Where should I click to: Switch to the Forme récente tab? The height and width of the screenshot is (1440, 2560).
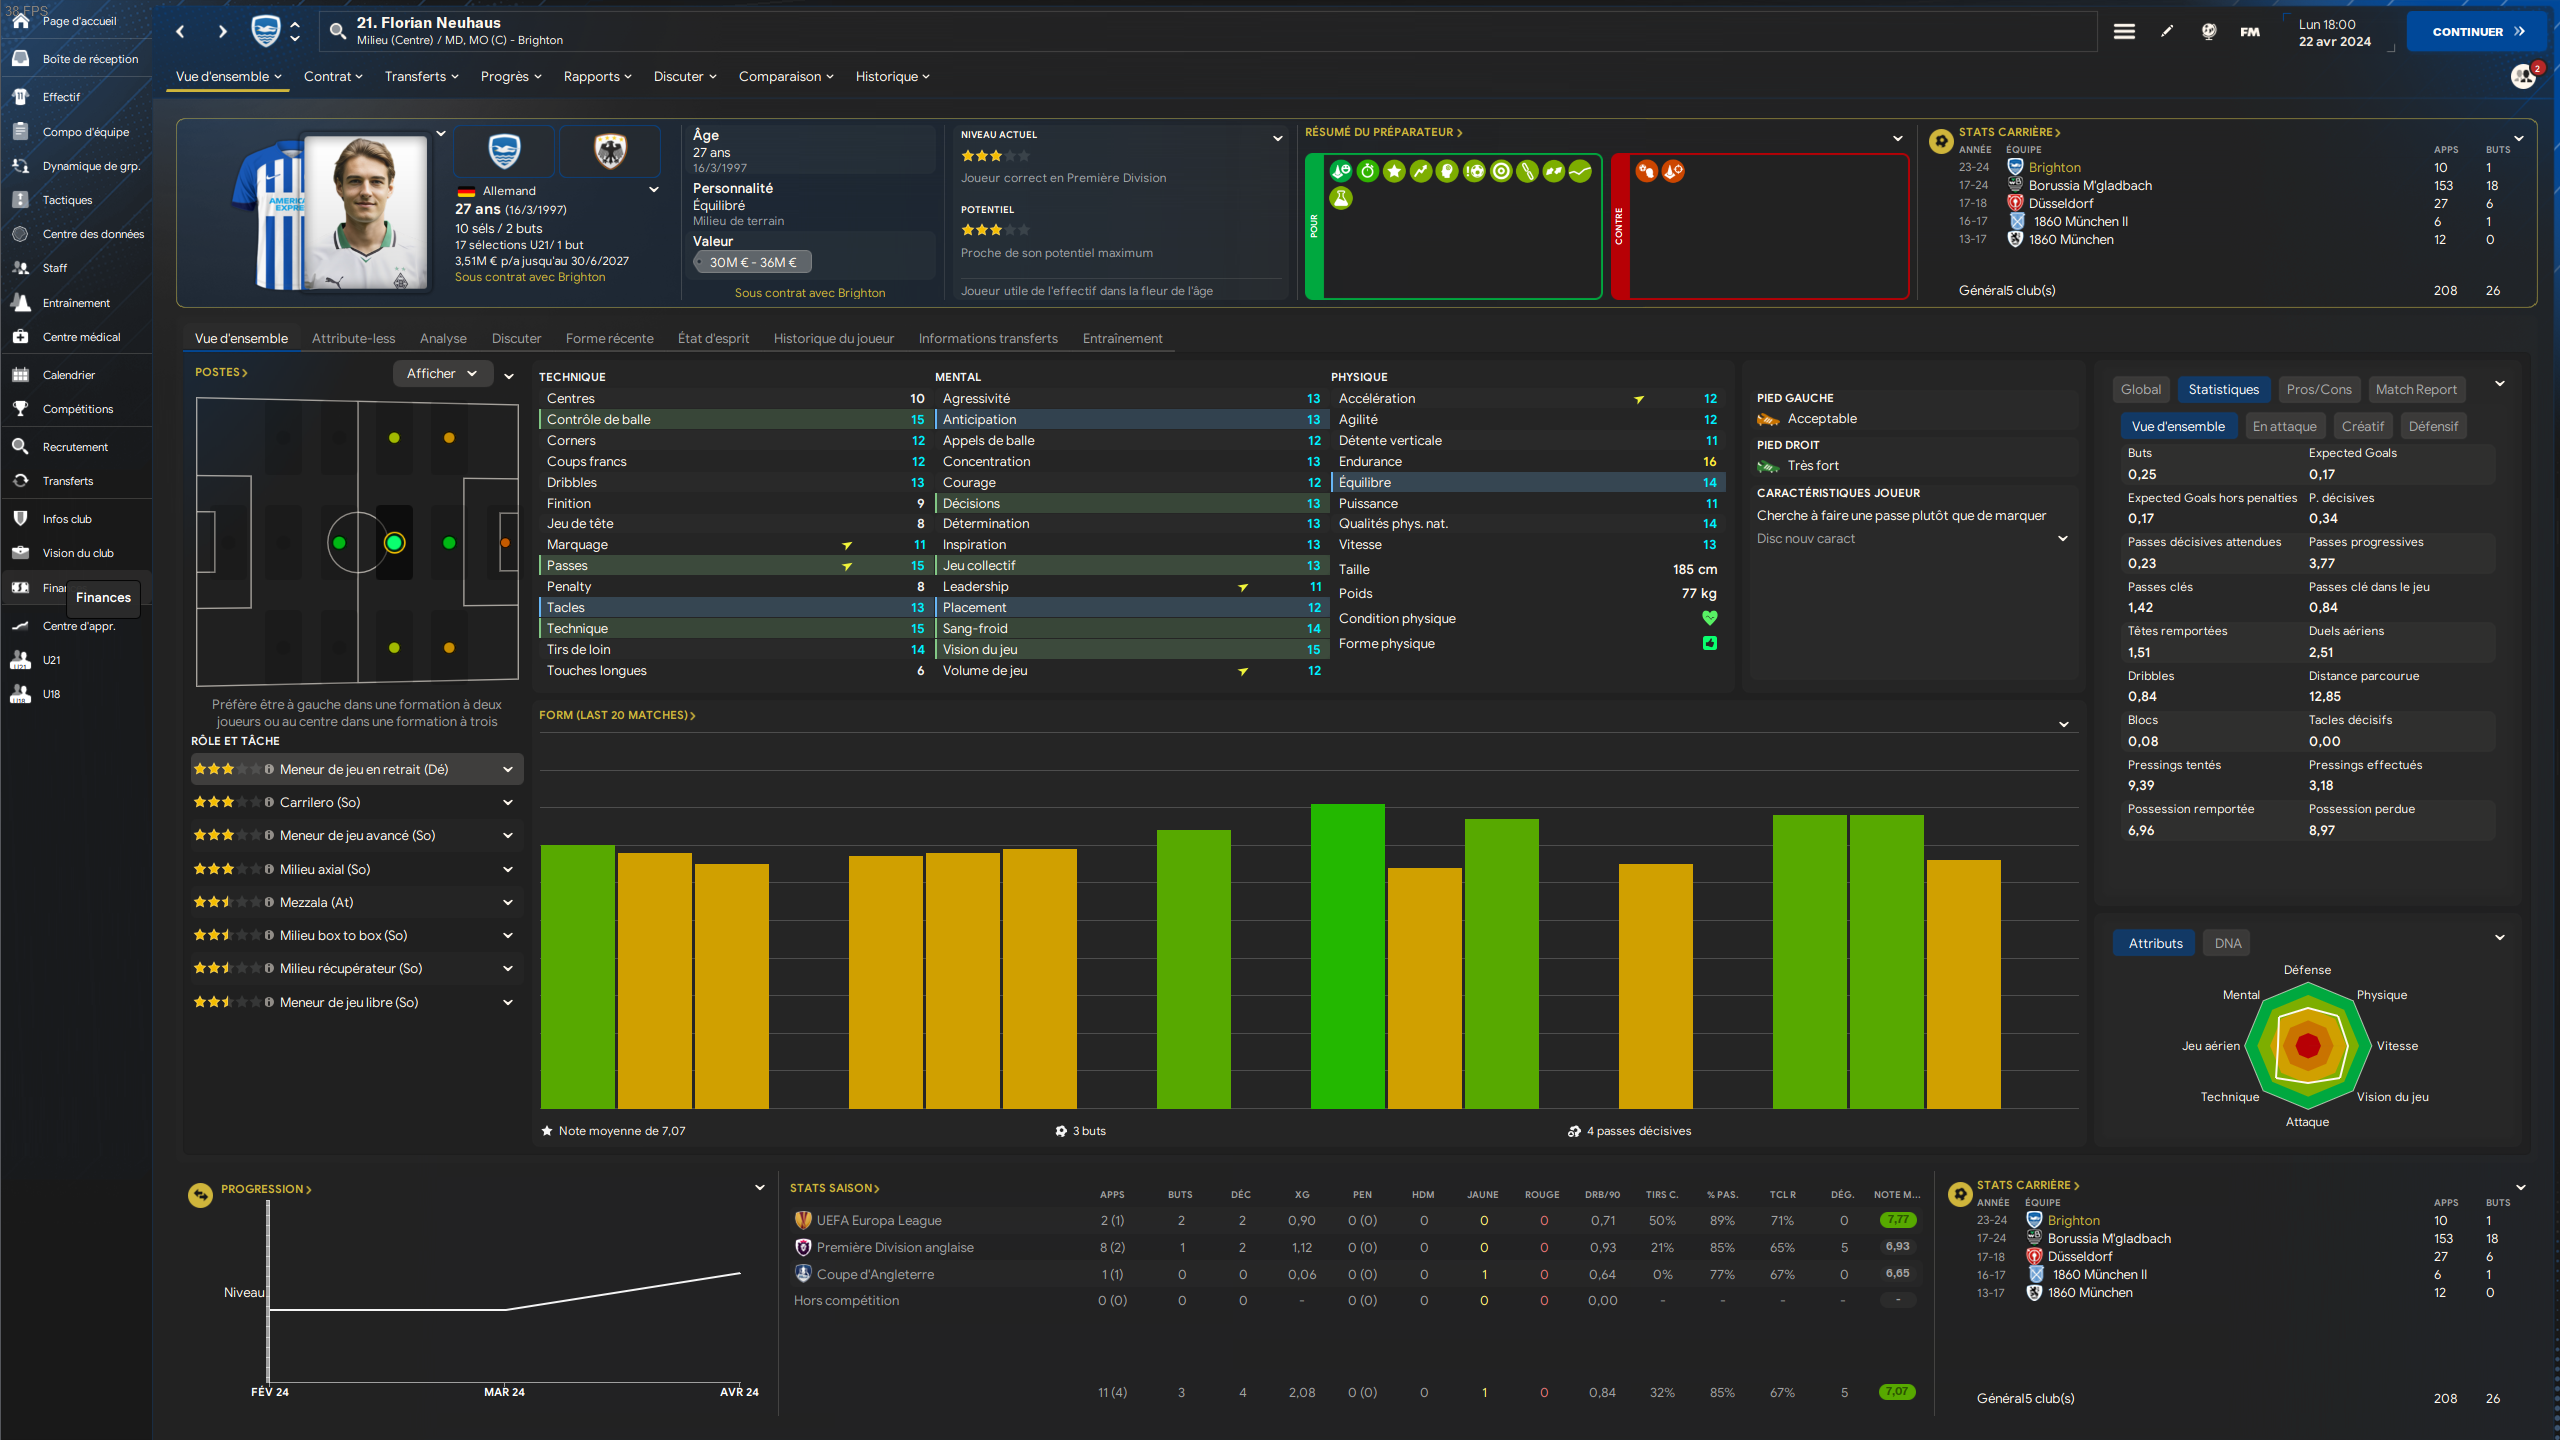609,338
